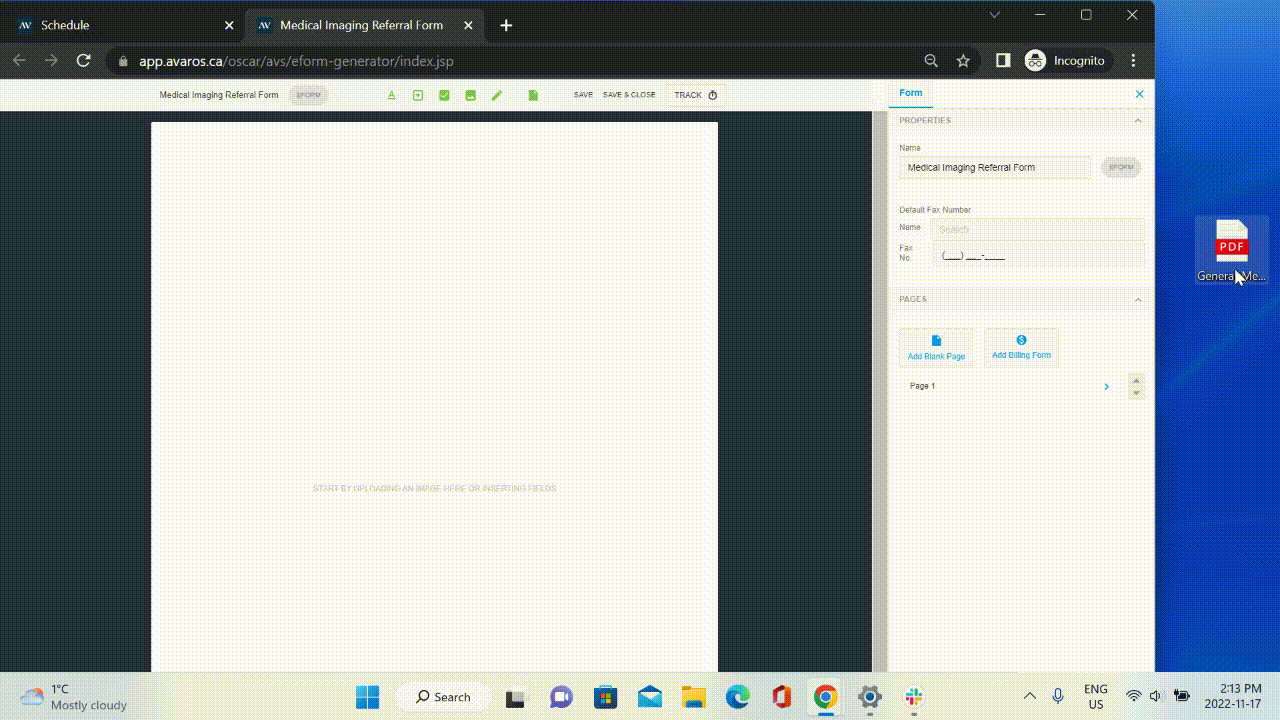Click the EFORM tag in toolbar
The width and height of the screenshot is (1280, 720).
pyautogui.click(x=308, y=95)
